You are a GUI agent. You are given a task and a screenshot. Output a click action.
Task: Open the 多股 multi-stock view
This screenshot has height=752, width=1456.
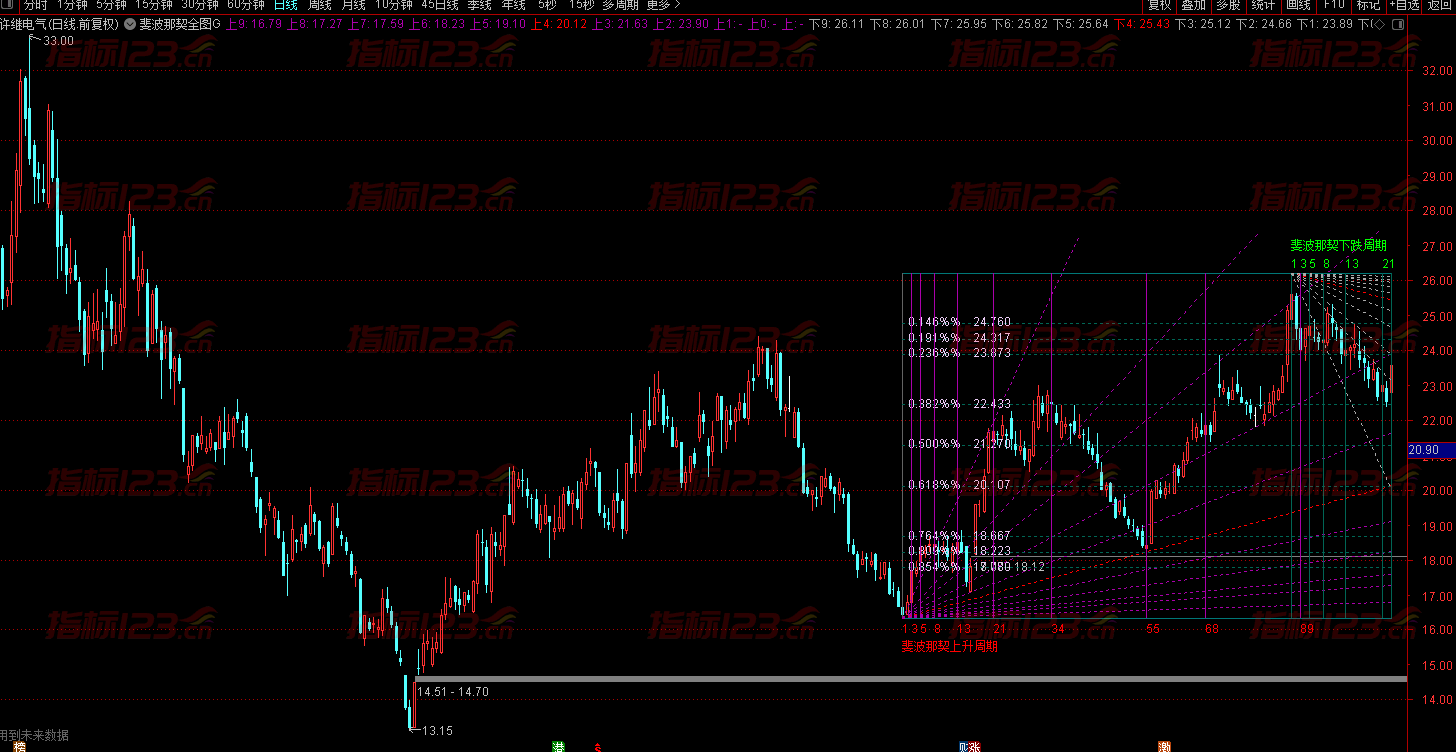pos(1228,5)
